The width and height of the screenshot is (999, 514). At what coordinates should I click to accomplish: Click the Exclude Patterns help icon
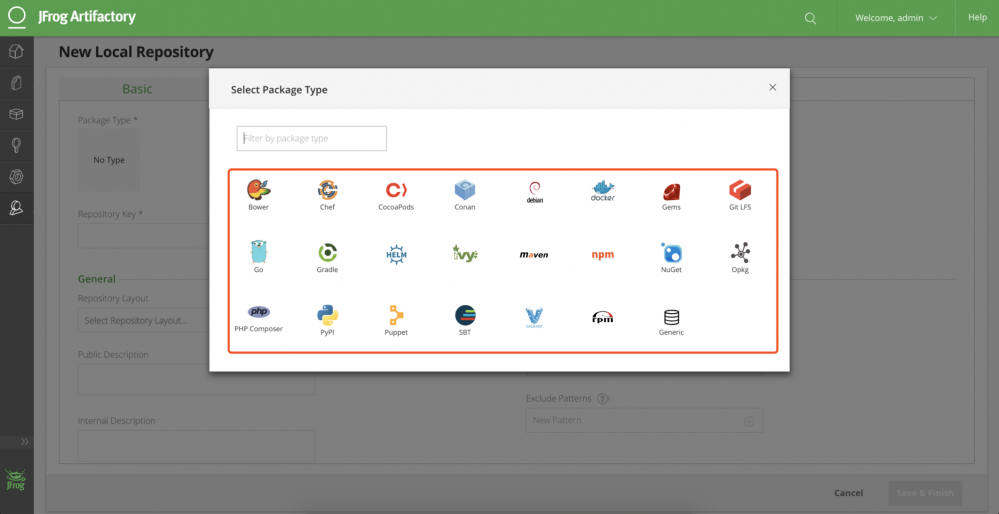tap(603, 399)
